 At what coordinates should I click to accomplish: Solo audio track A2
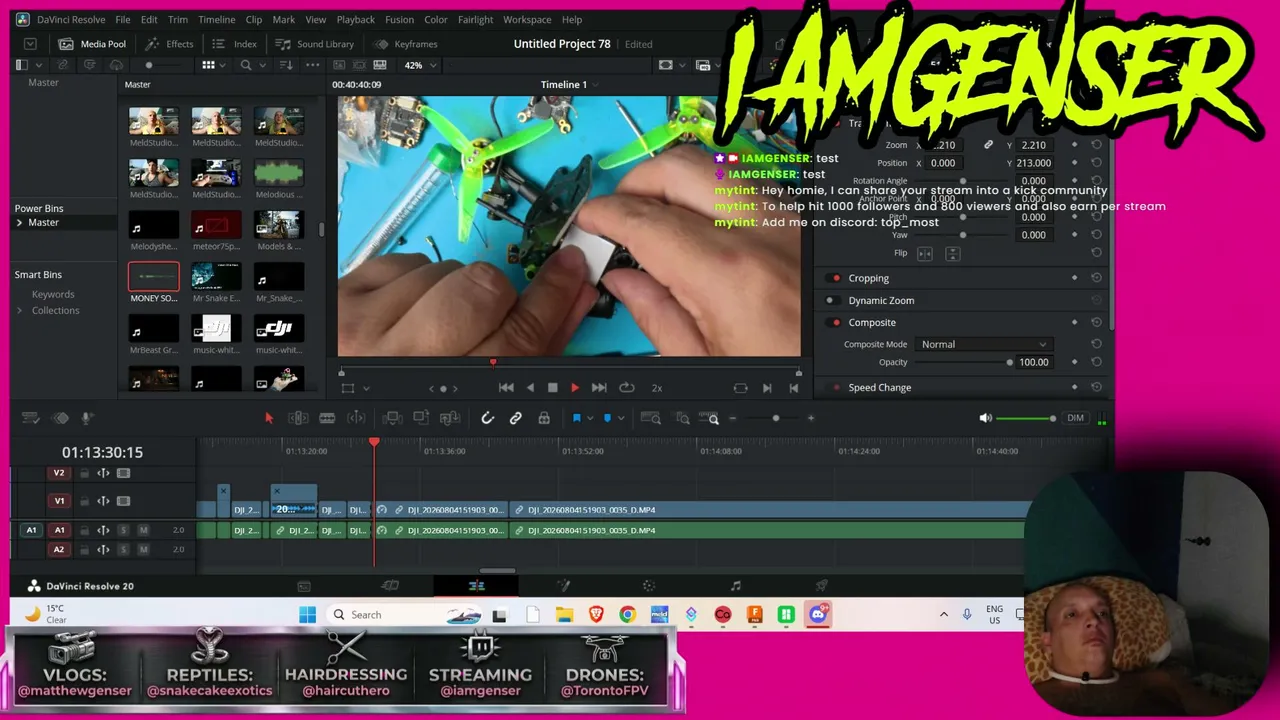123,549
